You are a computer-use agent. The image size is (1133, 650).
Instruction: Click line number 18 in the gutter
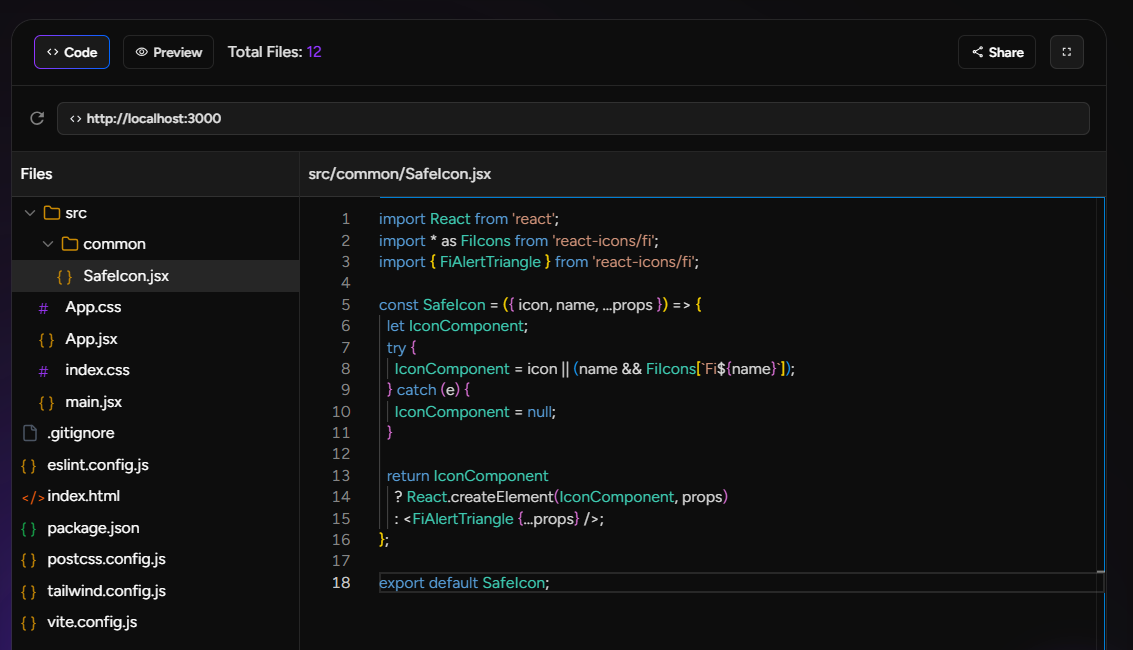(341, 583)
